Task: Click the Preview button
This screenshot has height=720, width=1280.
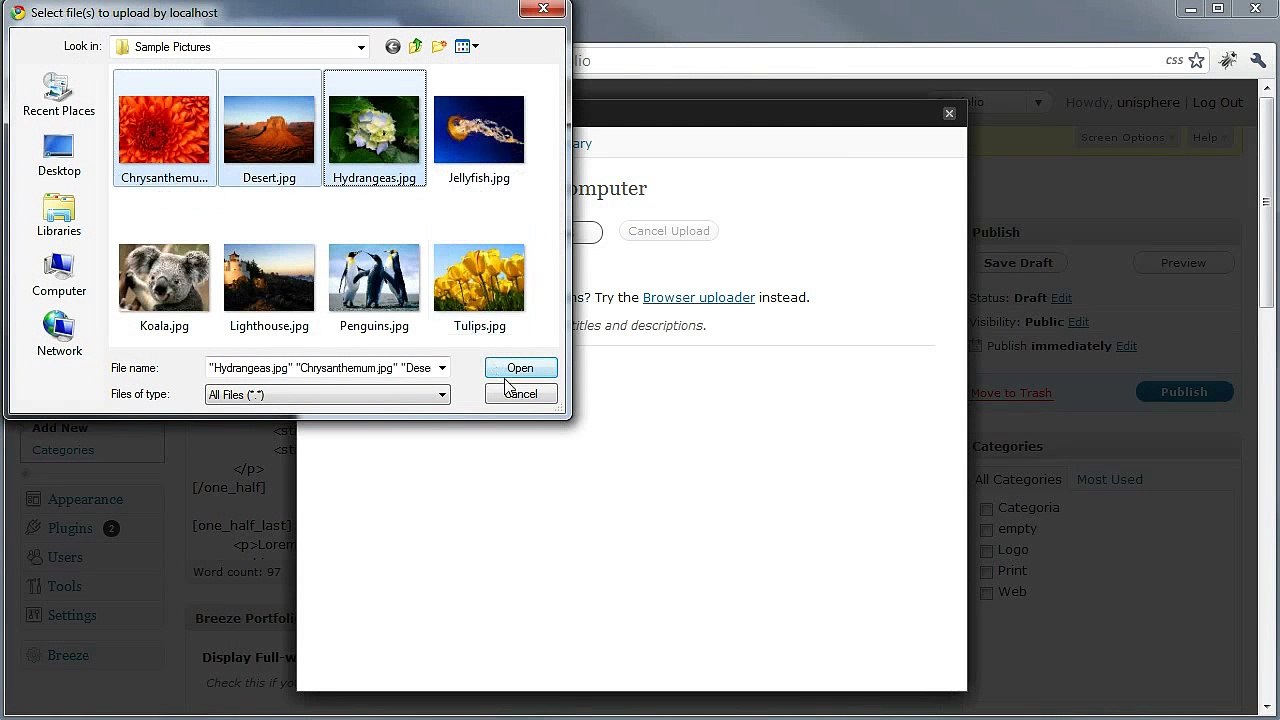Action: coord(1183,263)
